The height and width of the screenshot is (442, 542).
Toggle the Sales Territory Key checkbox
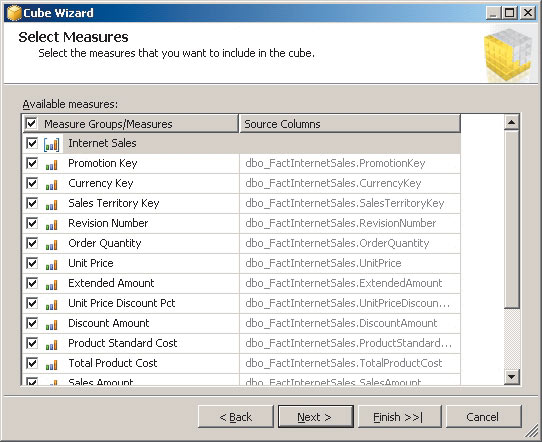32,203
